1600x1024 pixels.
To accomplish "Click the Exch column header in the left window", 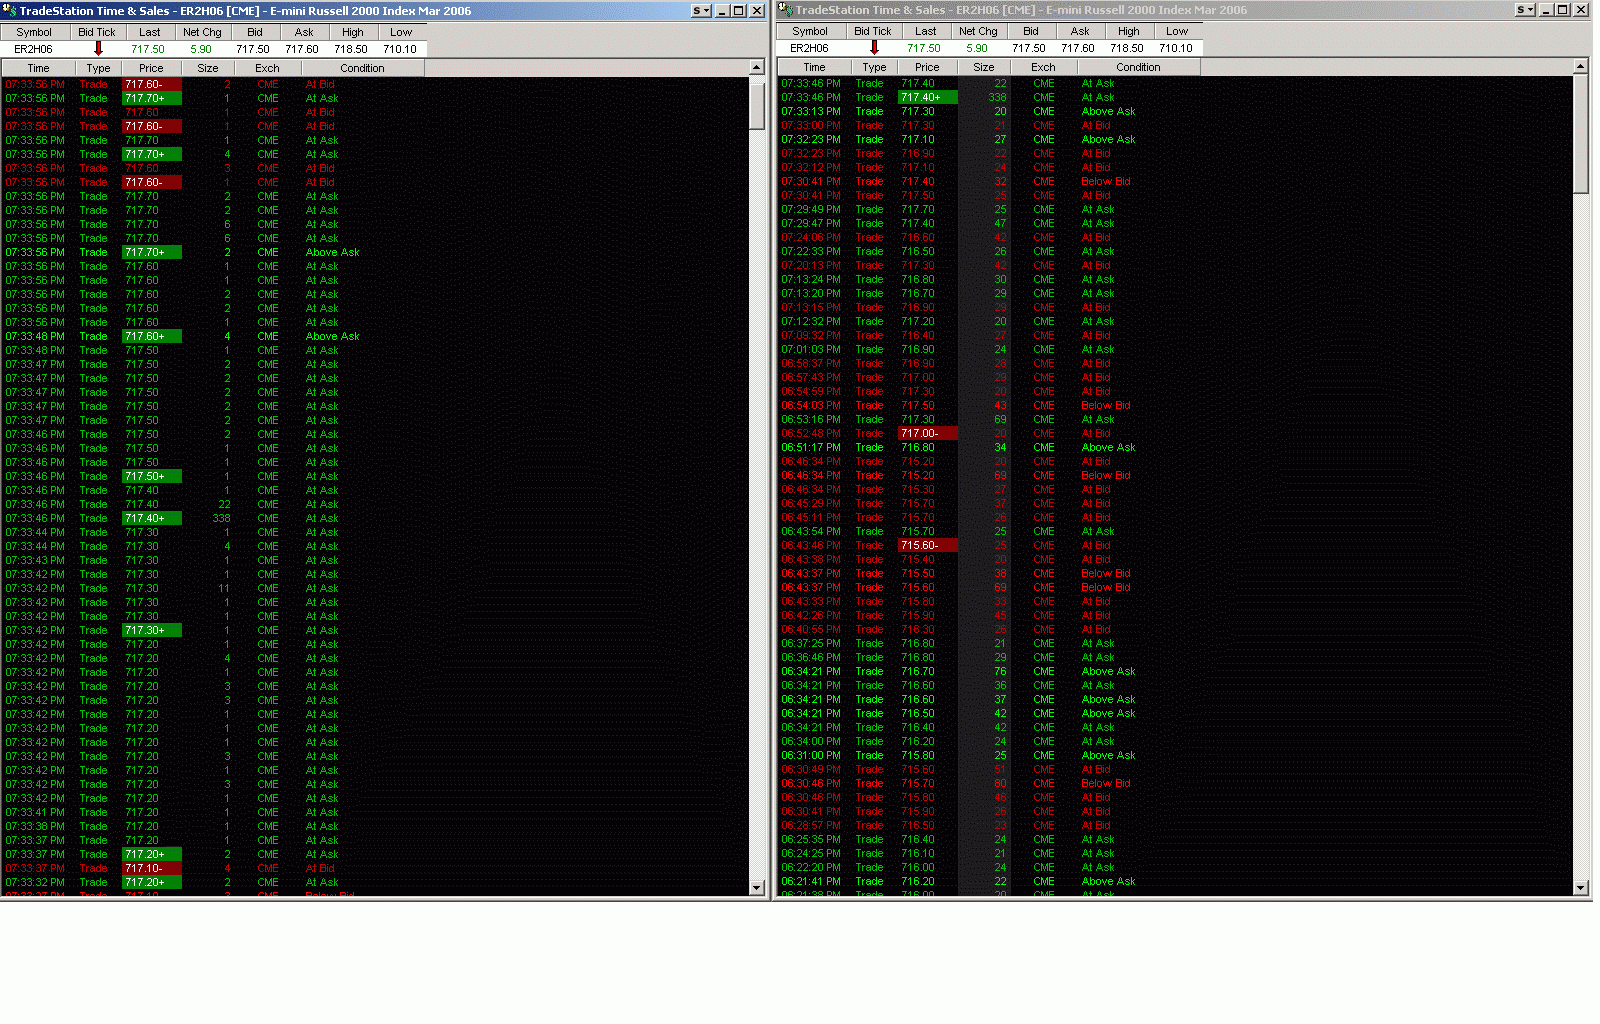I will point(267,68).
